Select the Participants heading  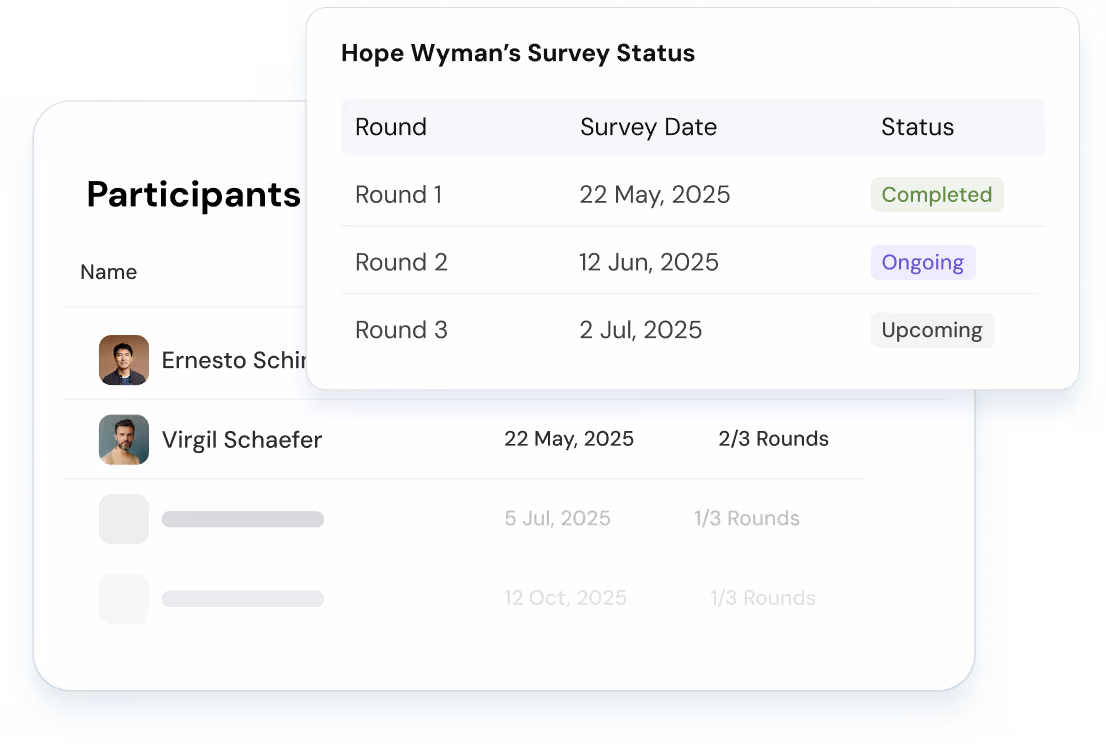coord(192,194)
